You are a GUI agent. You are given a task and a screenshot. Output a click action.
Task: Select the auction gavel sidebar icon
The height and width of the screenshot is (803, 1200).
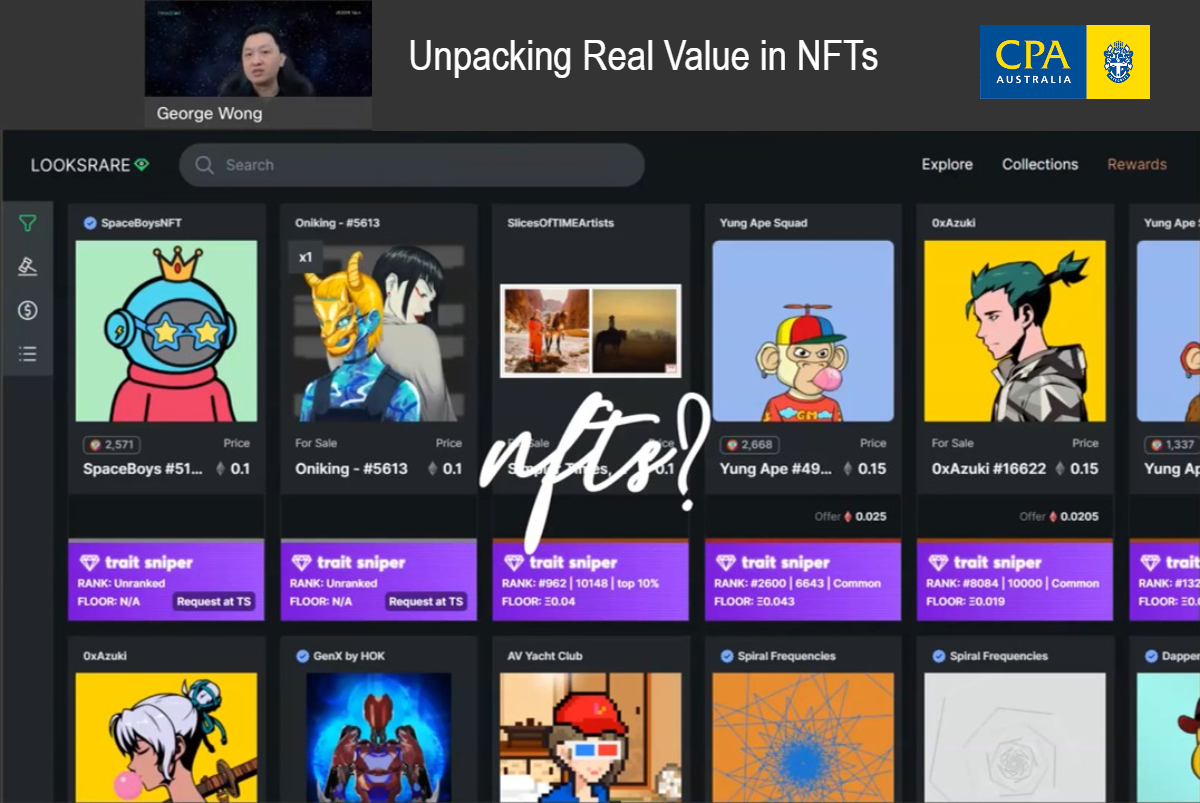point(27,267)
